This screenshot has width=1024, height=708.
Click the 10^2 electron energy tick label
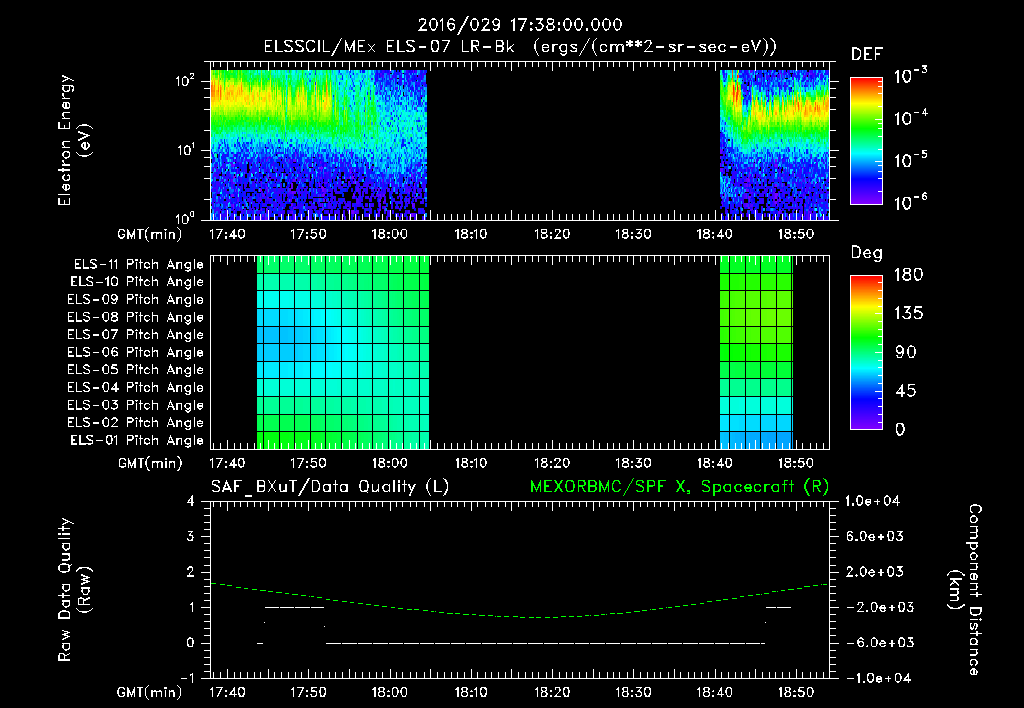(x=185, y=80)
